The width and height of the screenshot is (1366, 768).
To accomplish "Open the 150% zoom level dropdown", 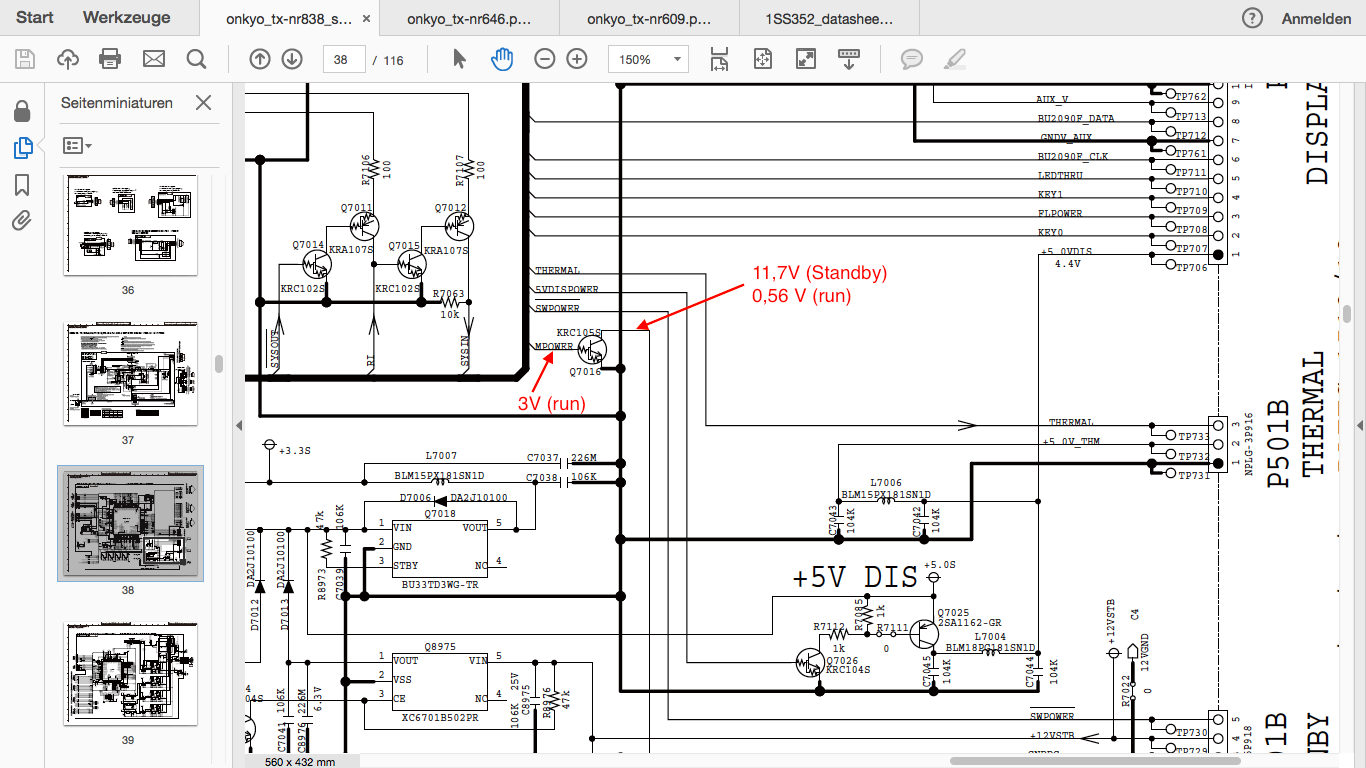I will point(648,60).
